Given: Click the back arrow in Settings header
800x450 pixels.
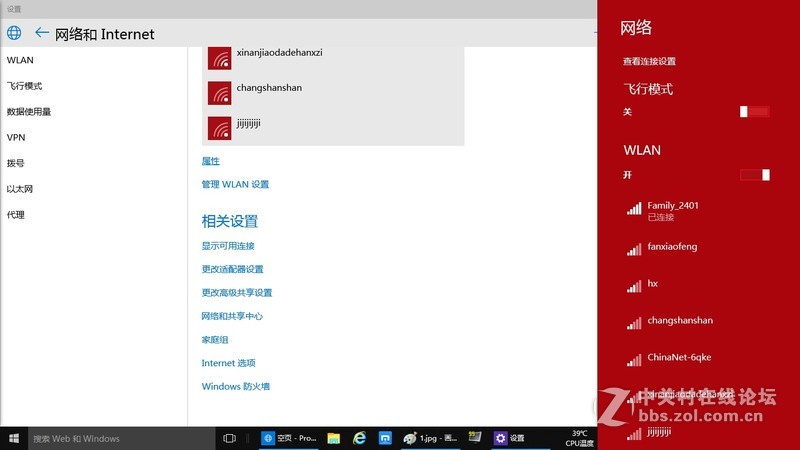Looking at the screenshot, I should click(42, 33).
